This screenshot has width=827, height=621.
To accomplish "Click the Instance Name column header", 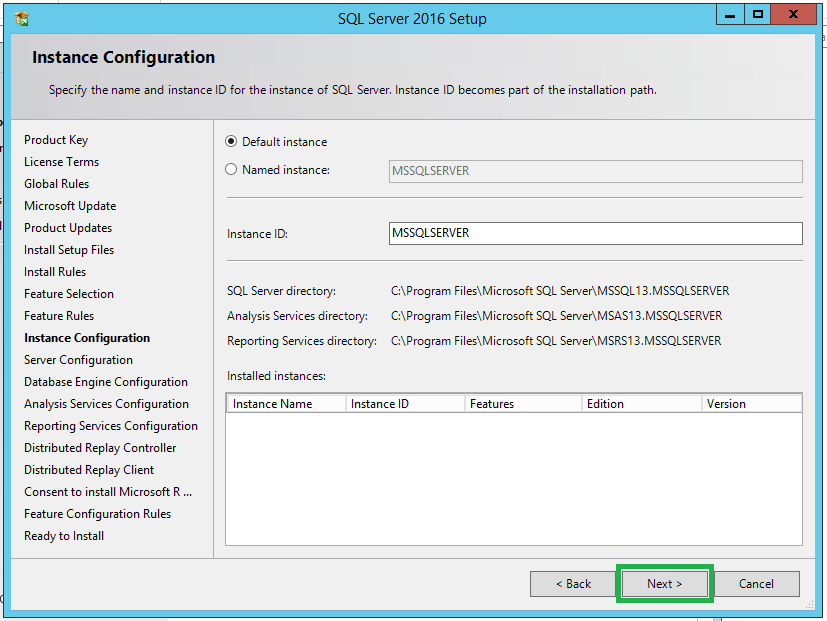I will pyautogui.click(x=286, y=404).
